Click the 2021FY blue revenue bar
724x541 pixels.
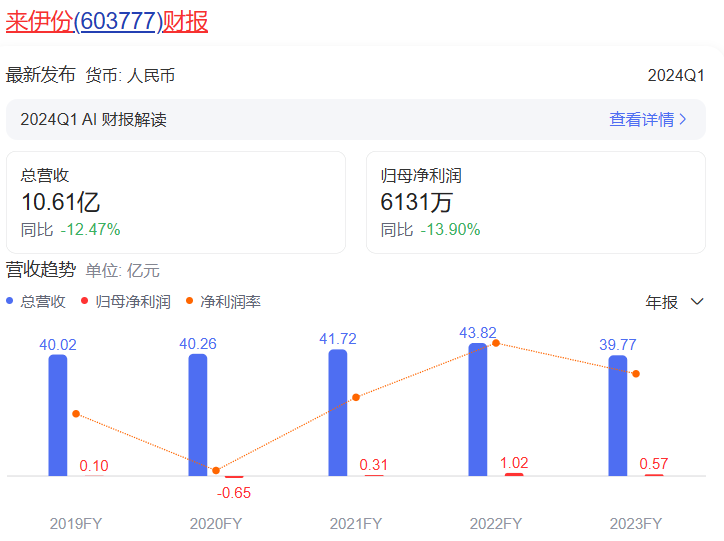click(338, 412)
